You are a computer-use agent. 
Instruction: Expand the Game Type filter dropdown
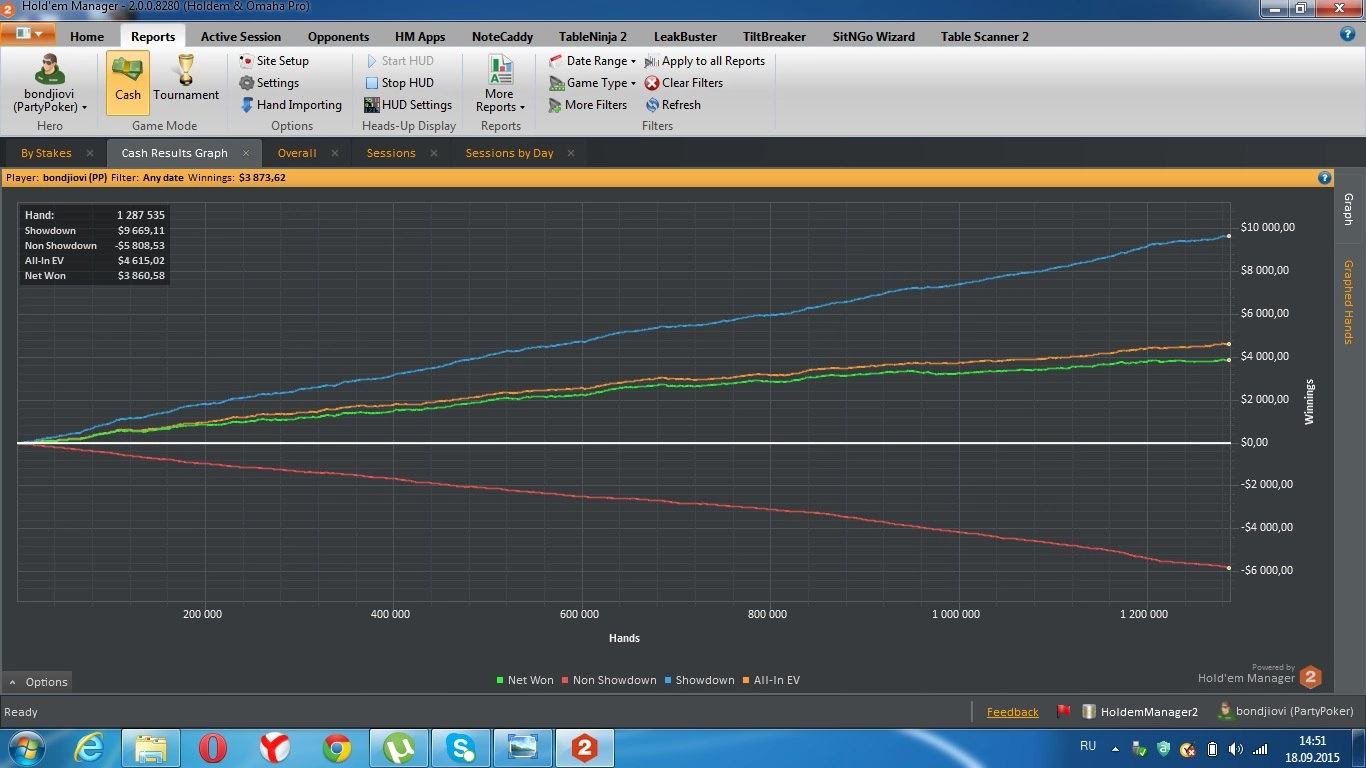click(593, 83)
